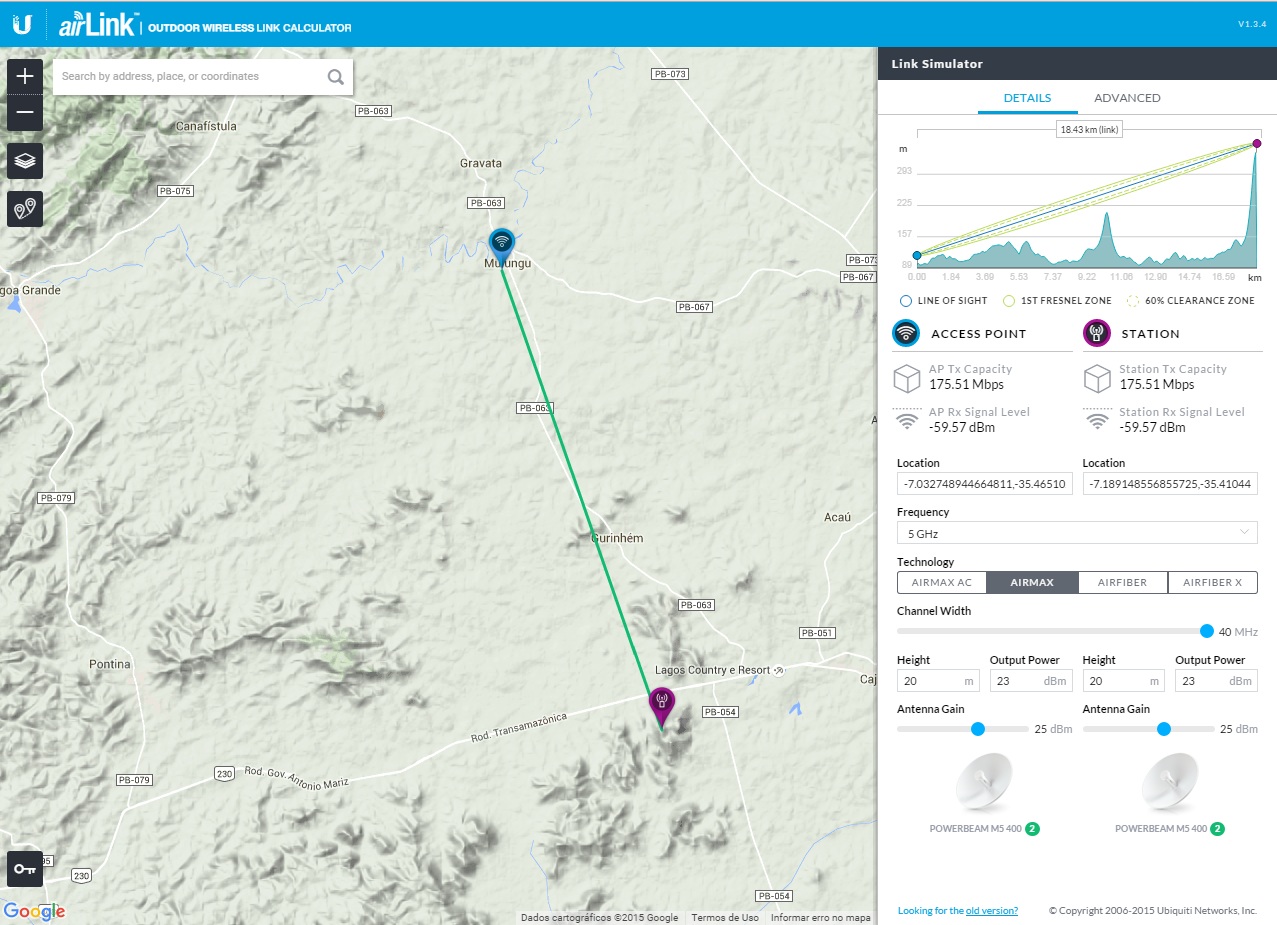Open the map layers selector
This screenshot has height=925, width=1277.
point(25,160)
